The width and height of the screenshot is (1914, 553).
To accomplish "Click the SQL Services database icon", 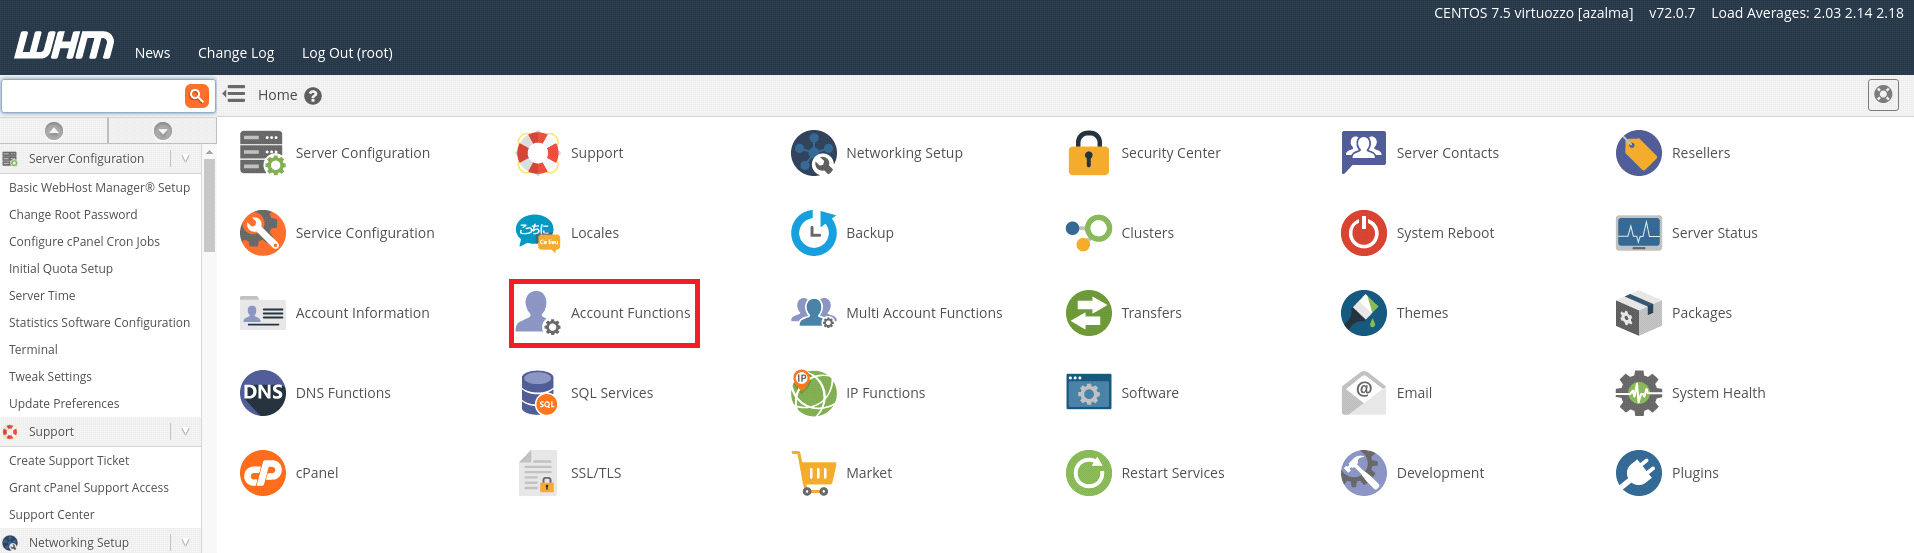I will [538, 393].
